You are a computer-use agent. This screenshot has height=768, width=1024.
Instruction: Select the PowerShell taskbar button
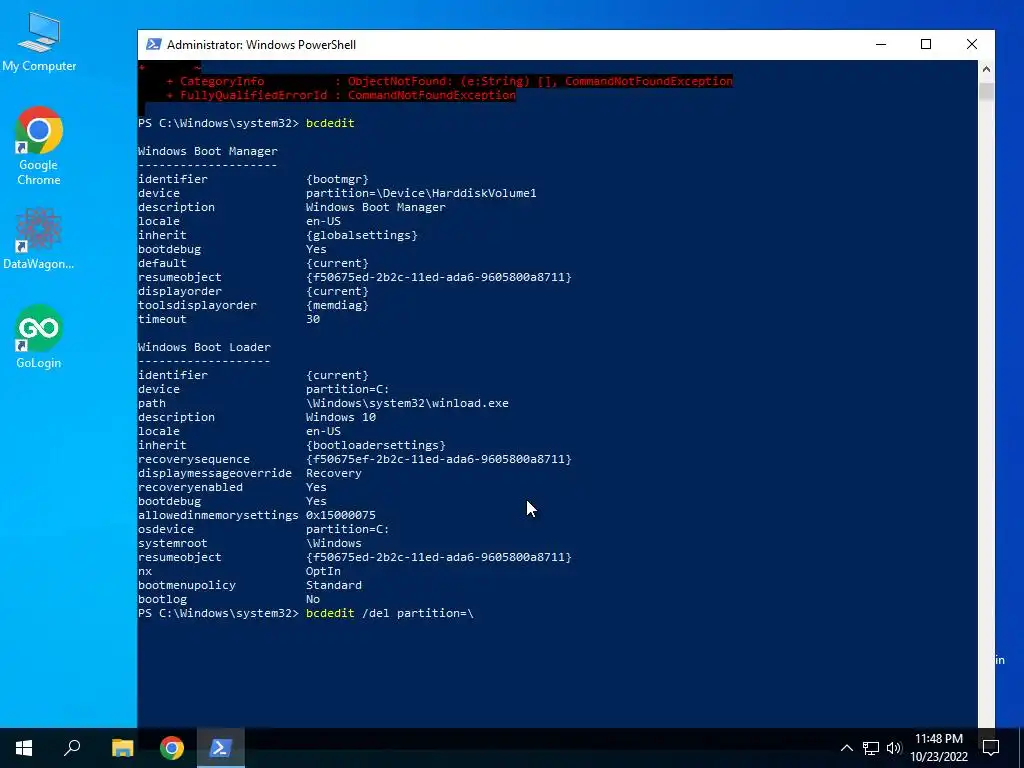coord(221,748)
